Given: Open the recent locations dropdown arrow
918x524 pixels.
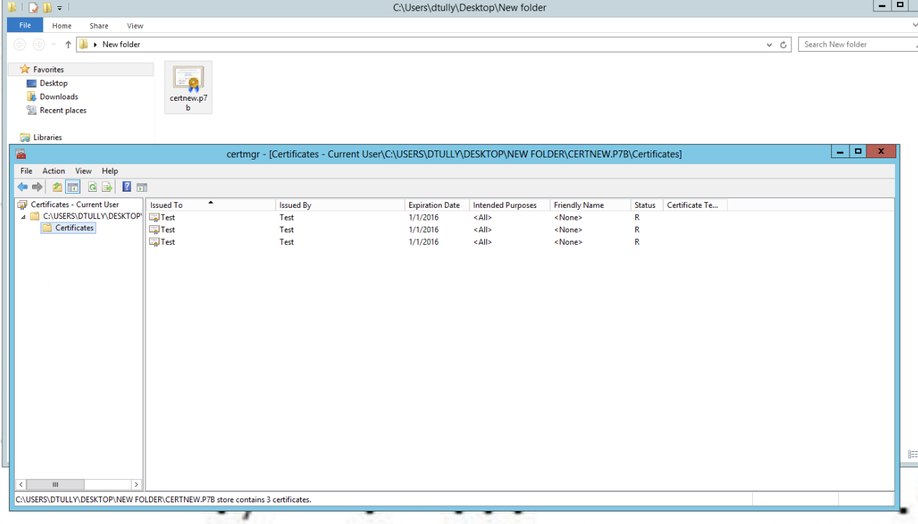Looking at the screenshot, I should (x=54, y=45).
